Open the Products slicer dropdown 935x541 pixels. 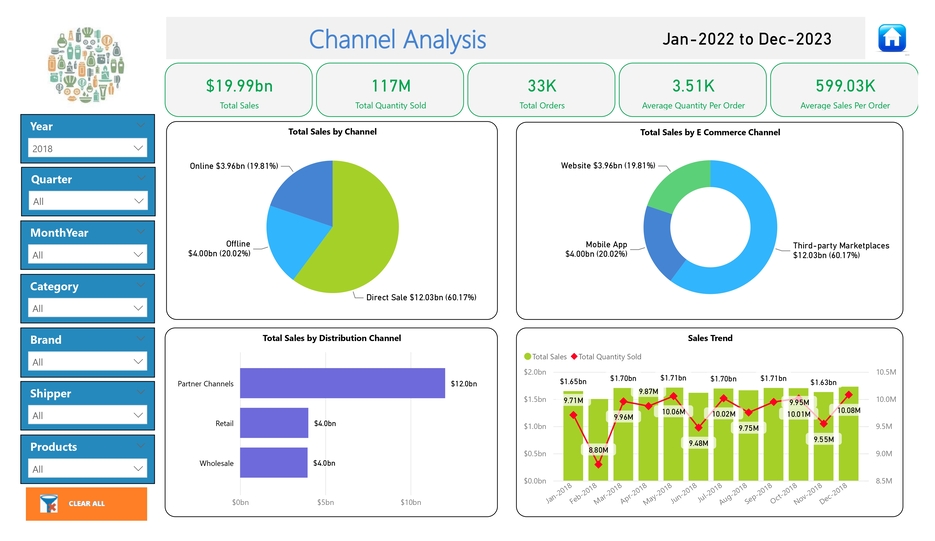click(87, 469)
